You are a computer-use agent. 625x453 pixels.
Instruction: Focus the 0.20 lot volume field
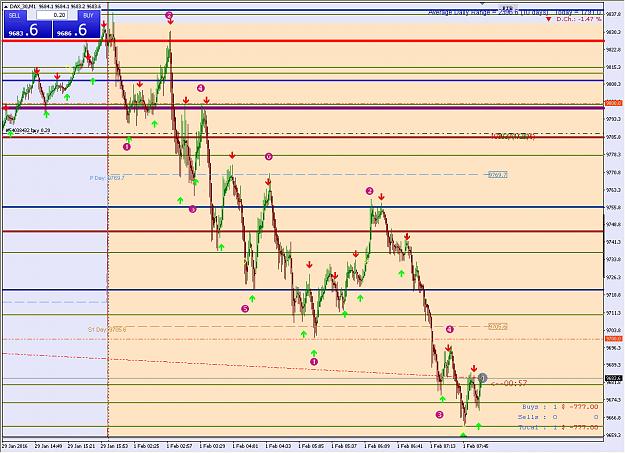(52, 15)
